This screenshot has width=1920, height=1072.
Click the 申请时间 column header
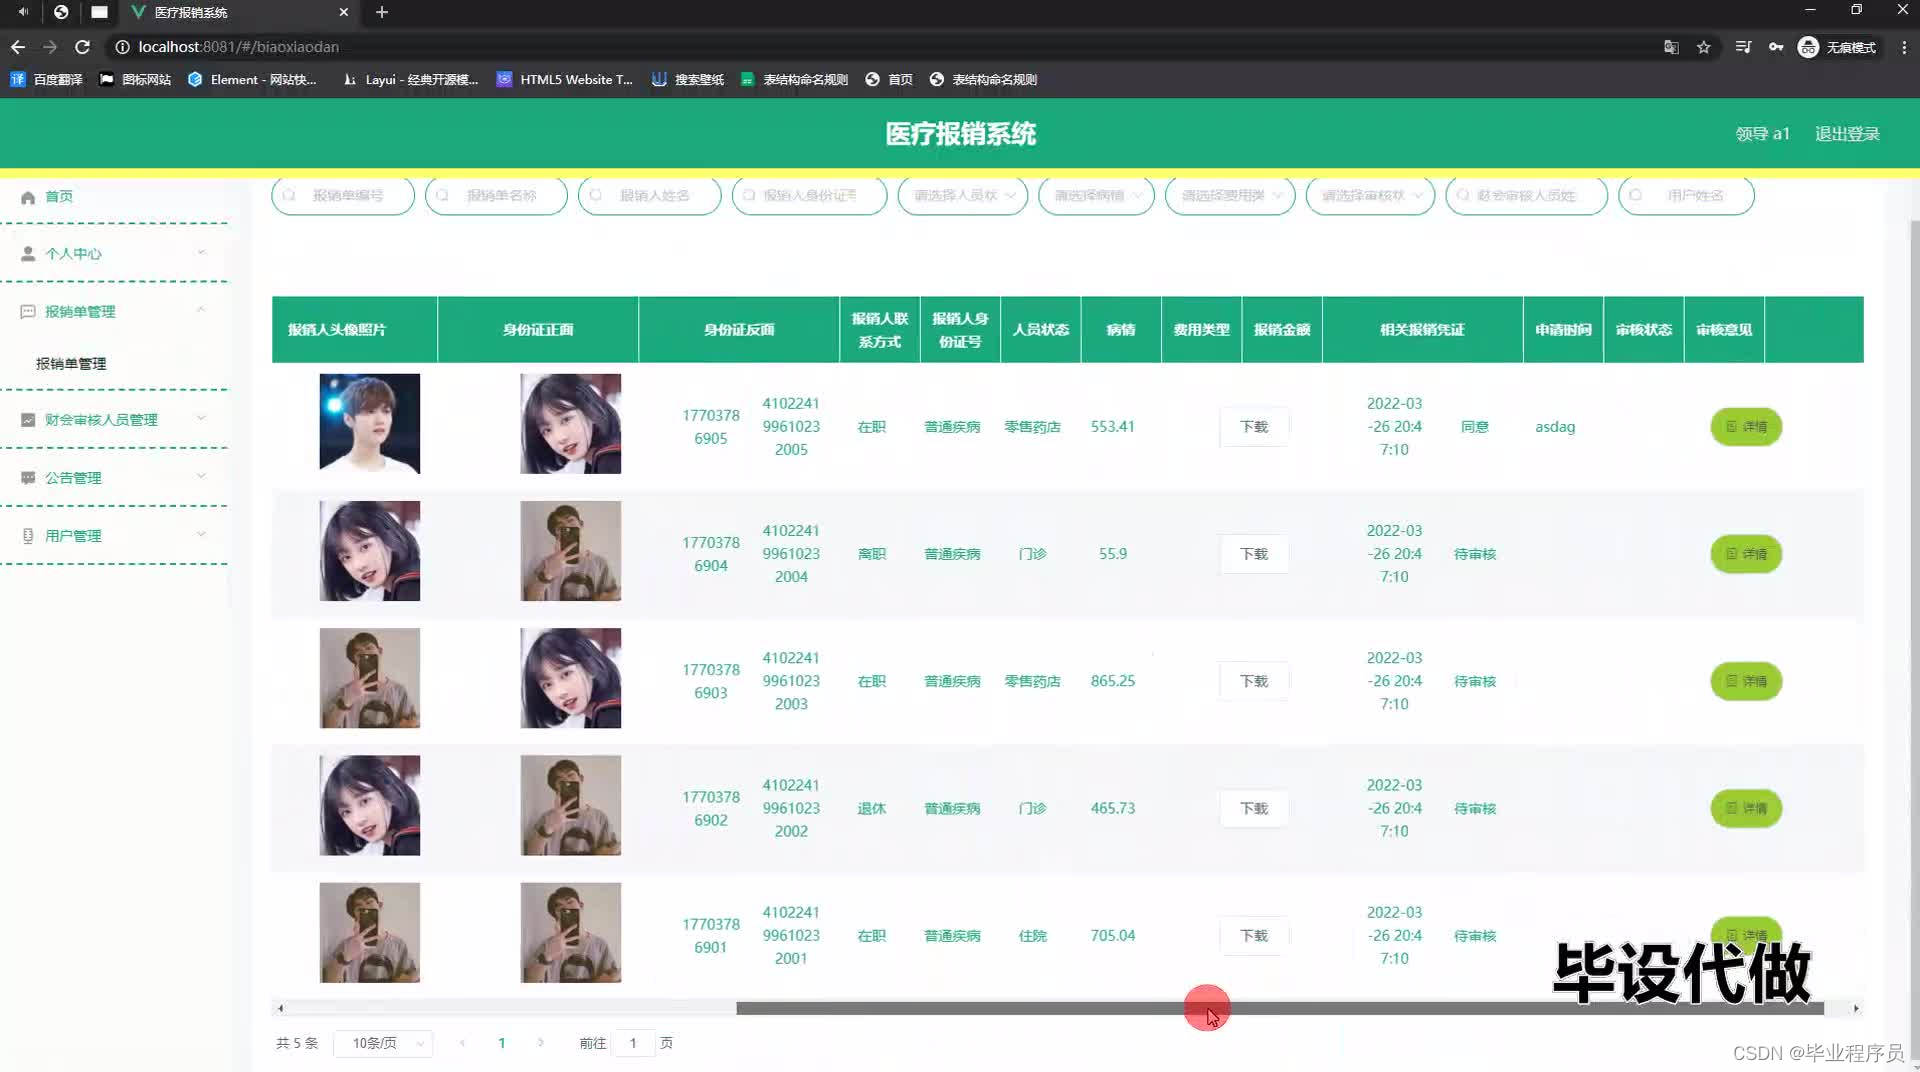pyautogui.click(x=1563, y=330)
